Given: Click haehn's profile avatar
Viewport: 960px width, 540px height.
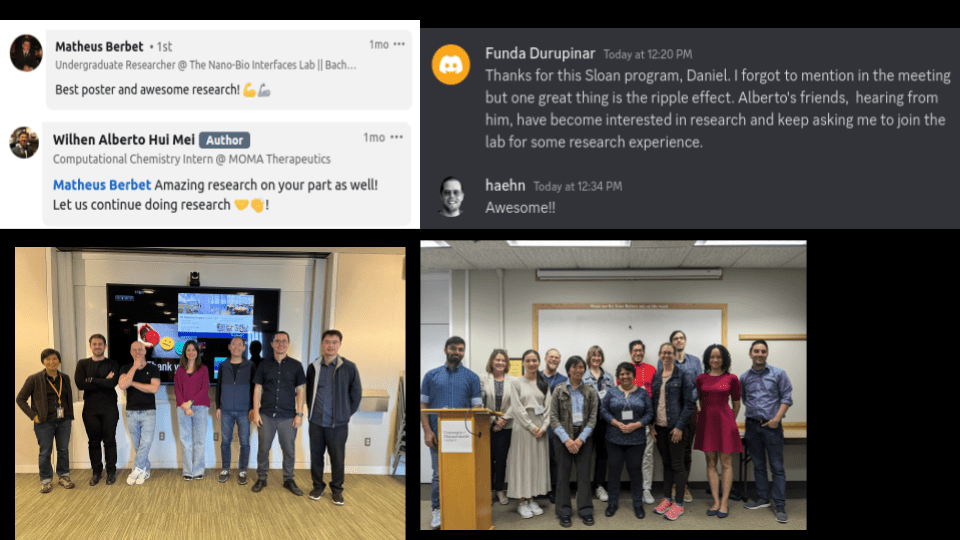Looking at the screenshot, I should tap(451, 197).
